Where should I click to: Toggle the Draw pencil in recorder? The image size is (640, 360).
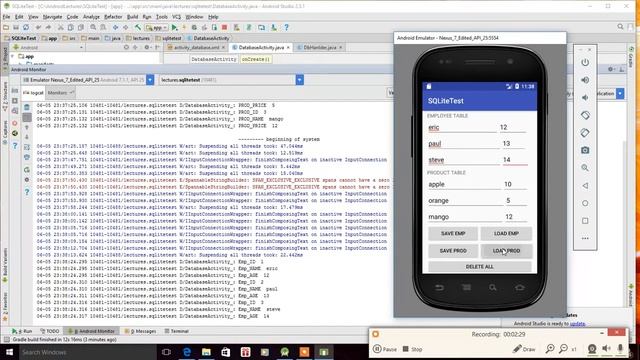(x=524, y=349)
